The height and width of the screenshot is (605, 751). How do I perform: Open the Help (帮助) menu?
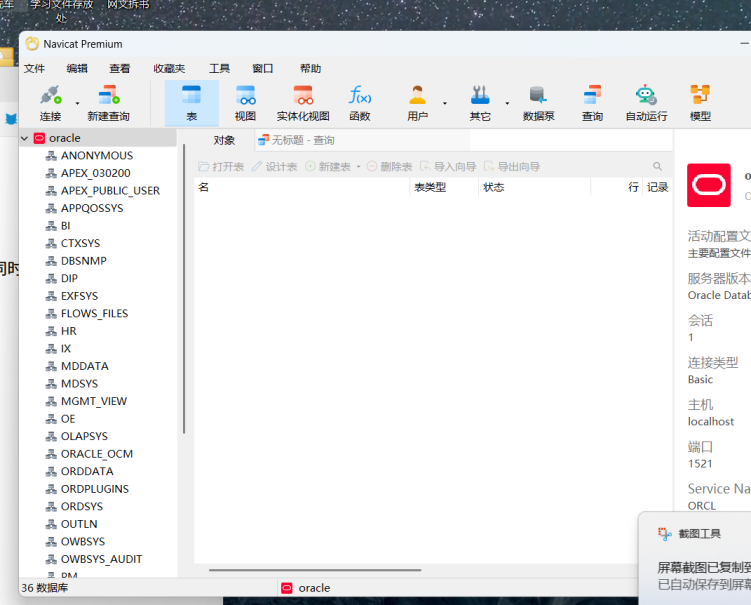click(310, 68)
